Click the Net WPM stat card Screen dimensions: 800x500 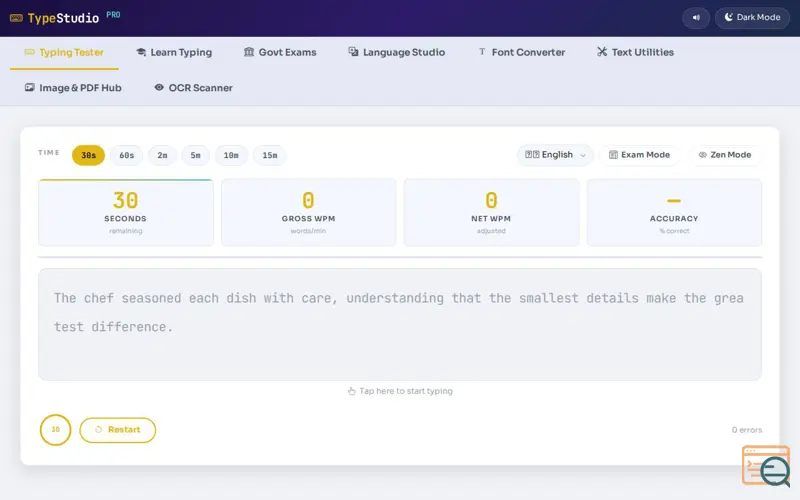point(491,212)
